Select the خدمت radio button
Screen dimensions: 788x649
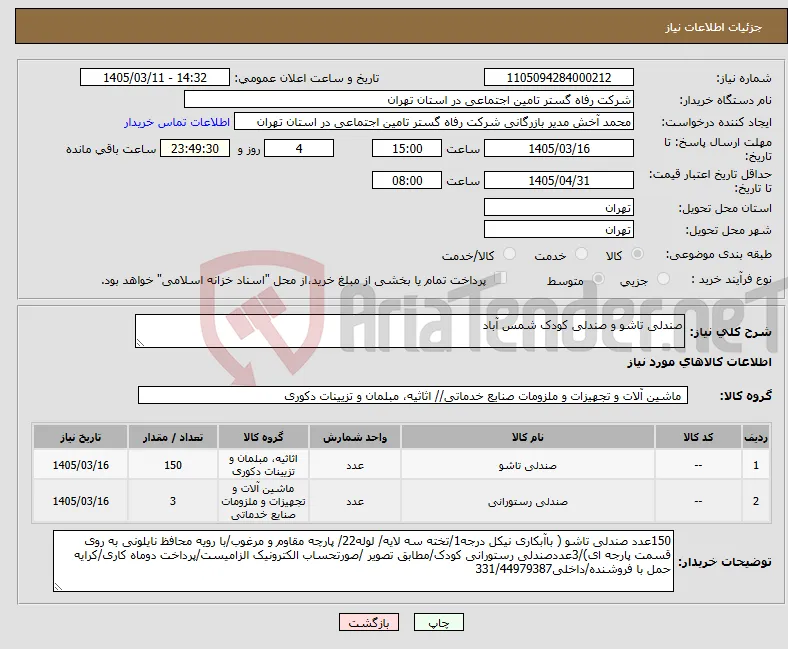(x=581, y=254)
